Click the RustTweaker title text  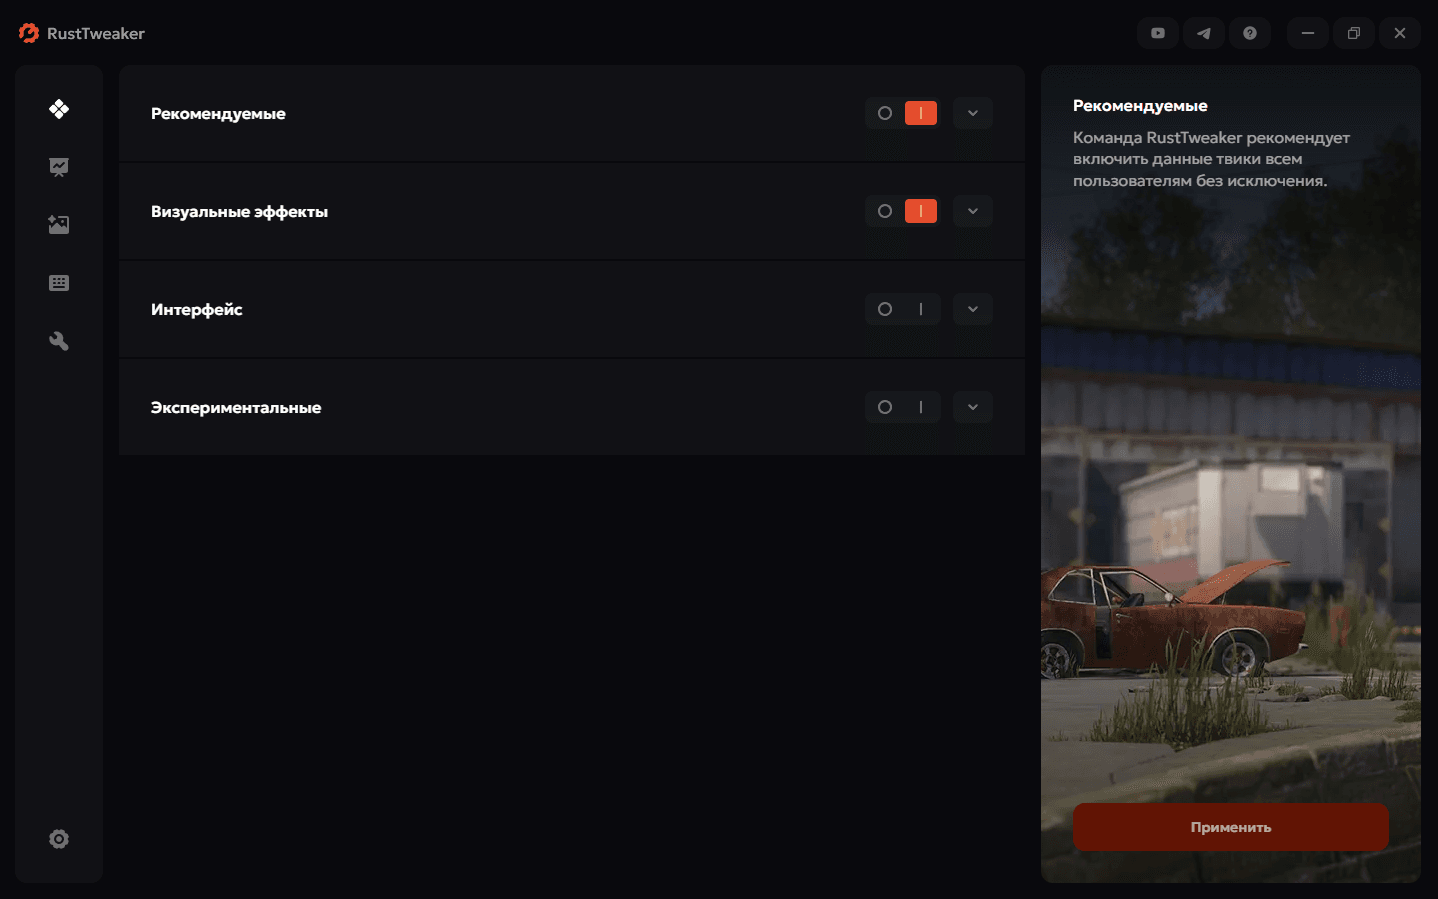tap(96, 33)
